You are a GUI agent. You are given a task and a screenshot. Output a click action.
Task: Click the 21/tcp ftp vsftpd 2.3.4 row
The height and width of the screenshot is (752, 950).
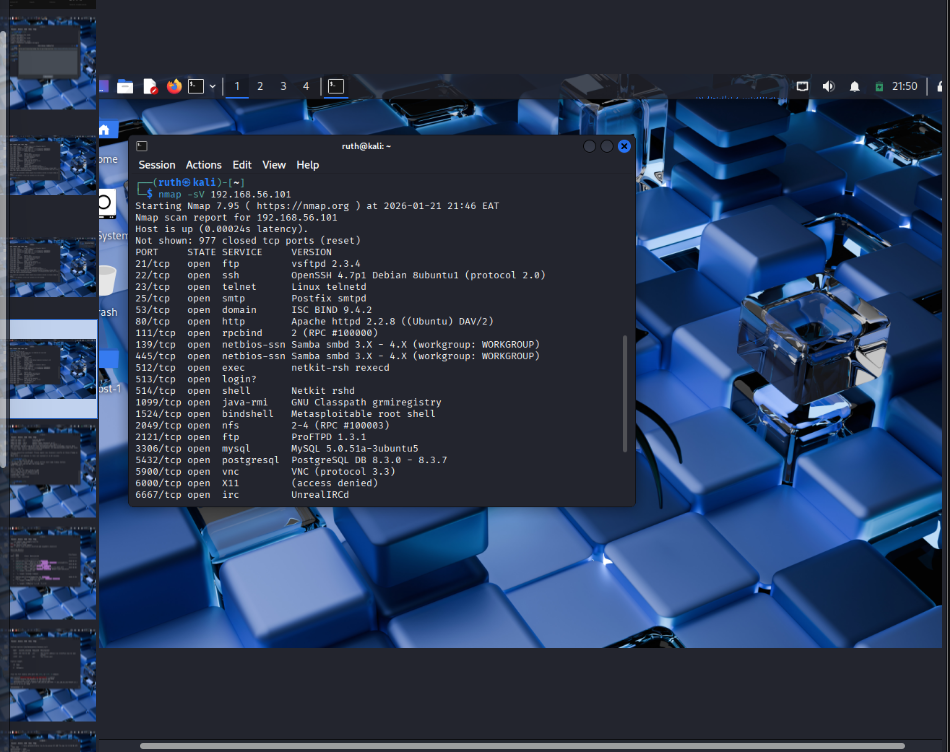click(248, 264)
